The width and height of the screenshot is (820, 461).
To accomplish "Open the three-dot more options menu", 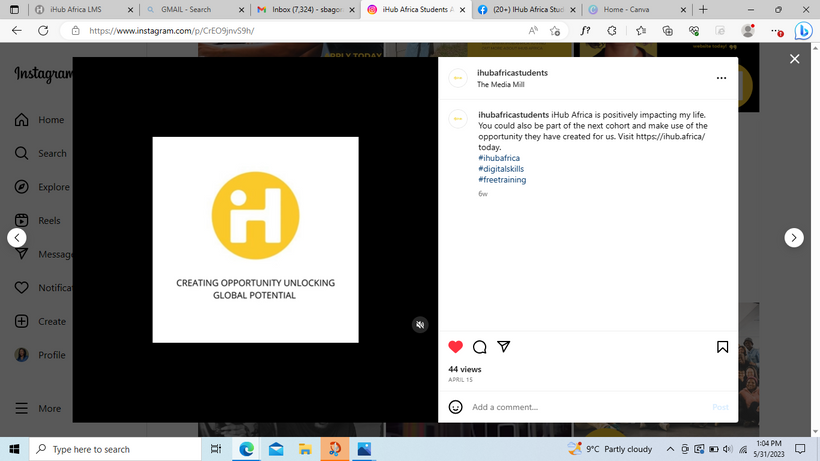I will 721,77.
